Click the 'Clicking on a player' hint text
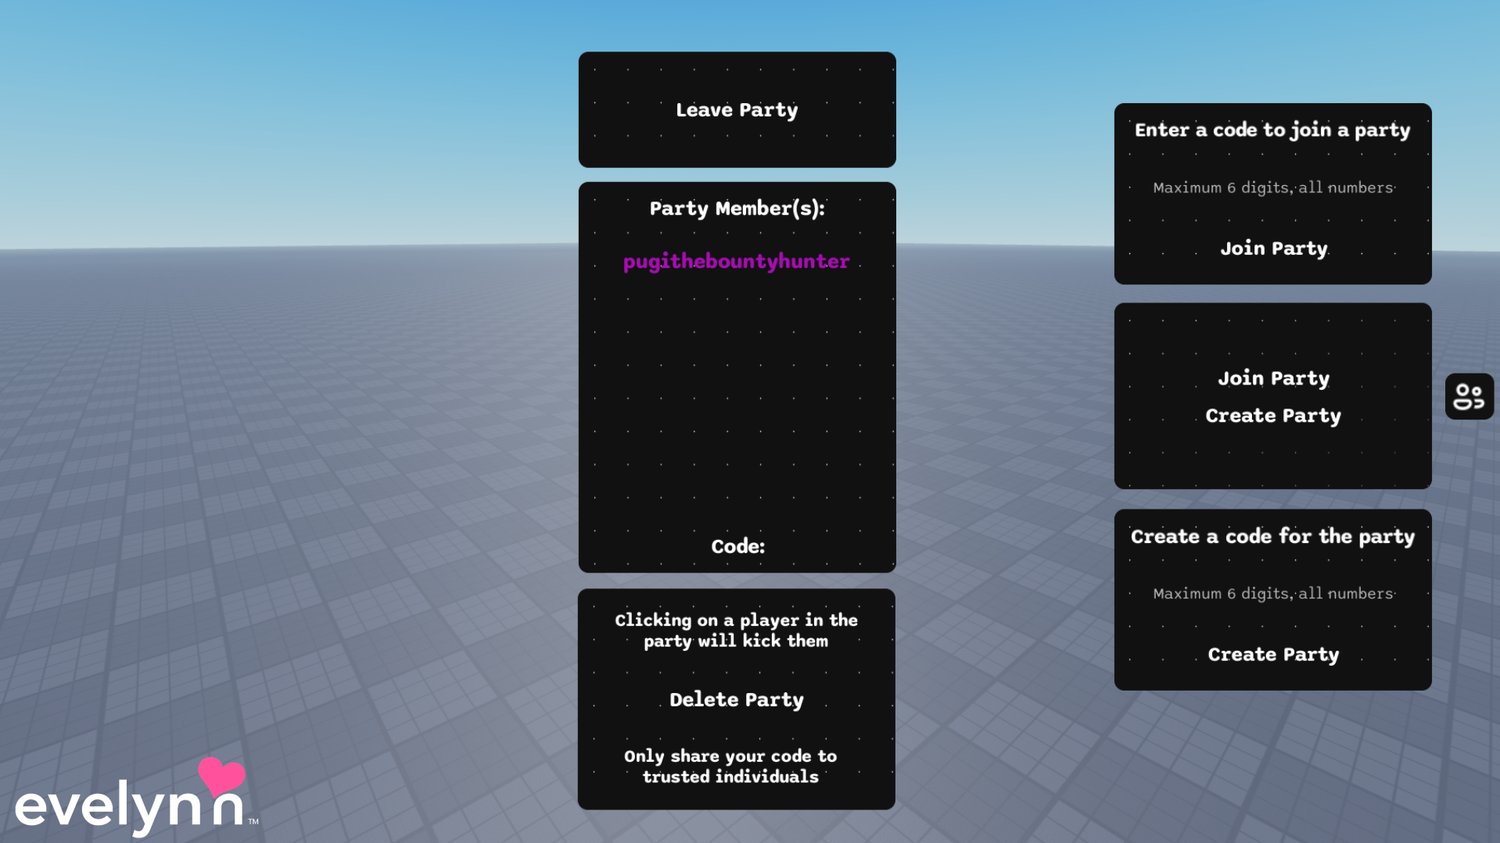This screenshot has height=843, width=1500. 736,630
